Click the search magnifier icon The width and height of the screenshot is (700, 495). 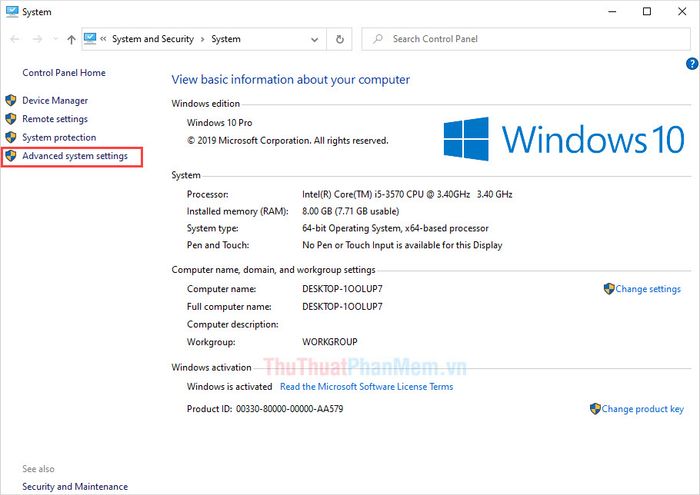click(x=378, y=39)
